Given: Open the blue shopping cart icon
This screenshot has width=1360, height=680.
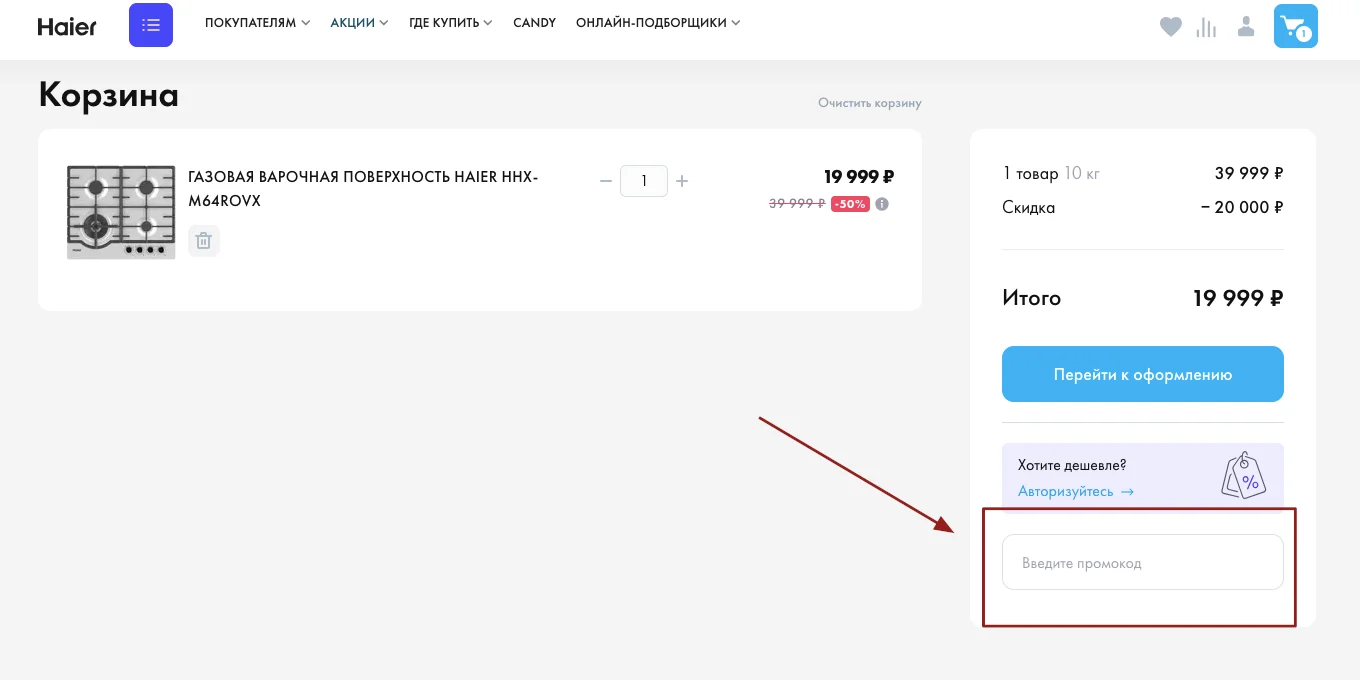Looking at the screenshot, I should tap(1295, 26).
